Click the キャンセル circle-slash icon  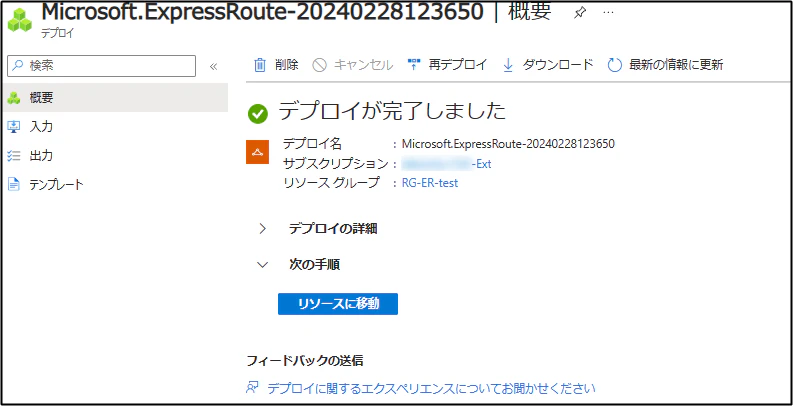[320, 65]
